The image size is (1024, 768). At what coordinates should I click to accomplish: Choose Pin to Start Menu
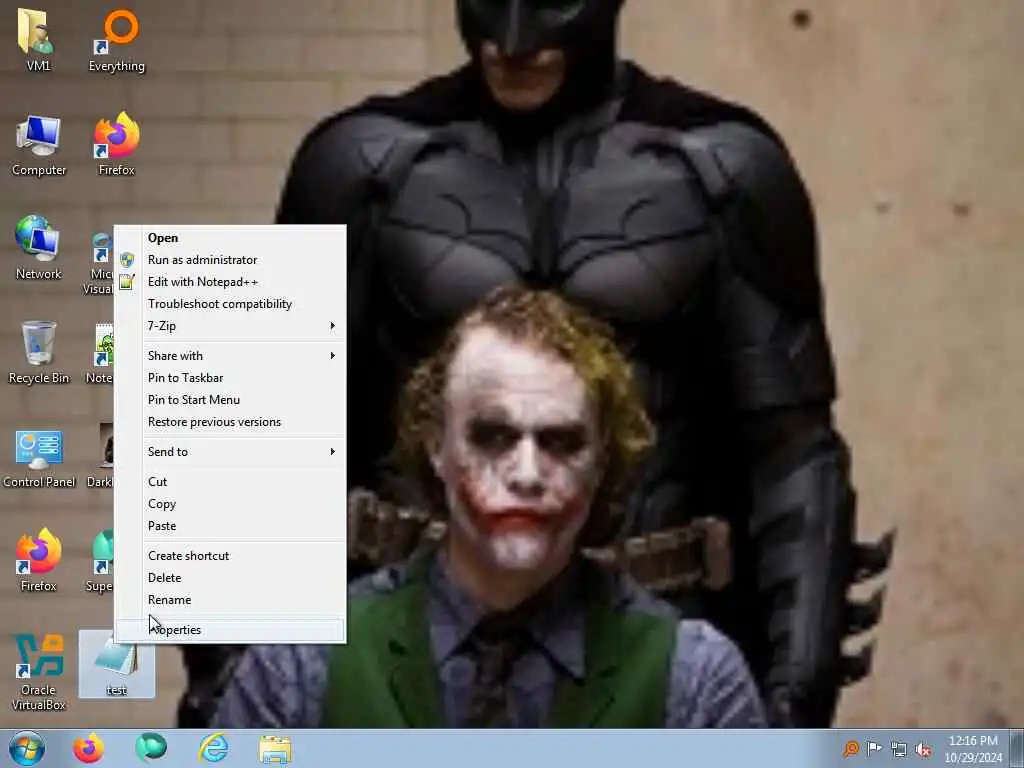click(x=231, y=400)
